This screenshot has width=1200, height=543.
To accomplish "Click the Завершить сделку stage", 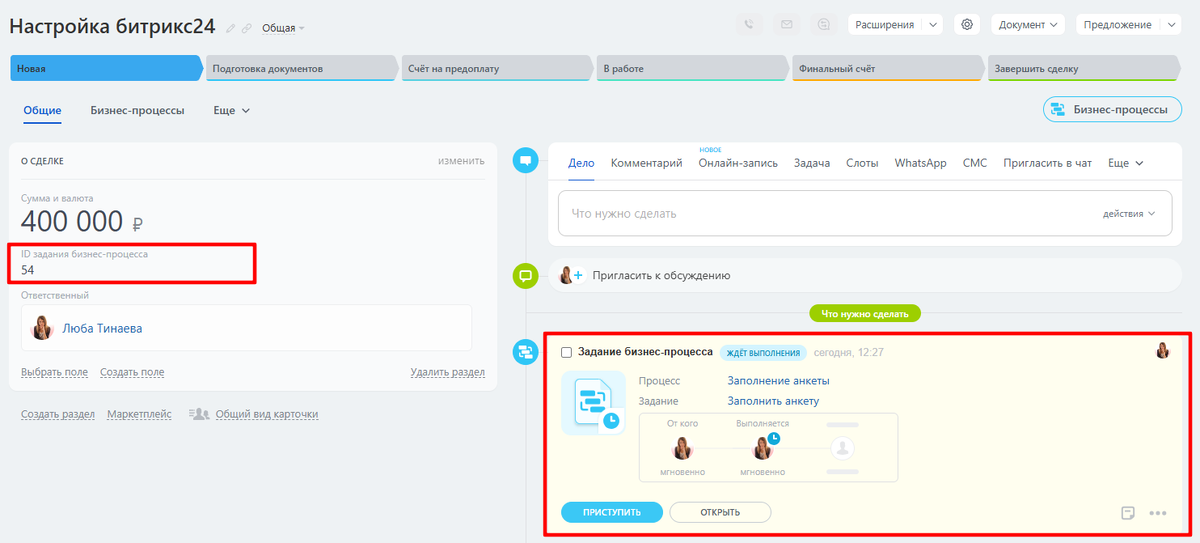I will (x=1083, y=68).
